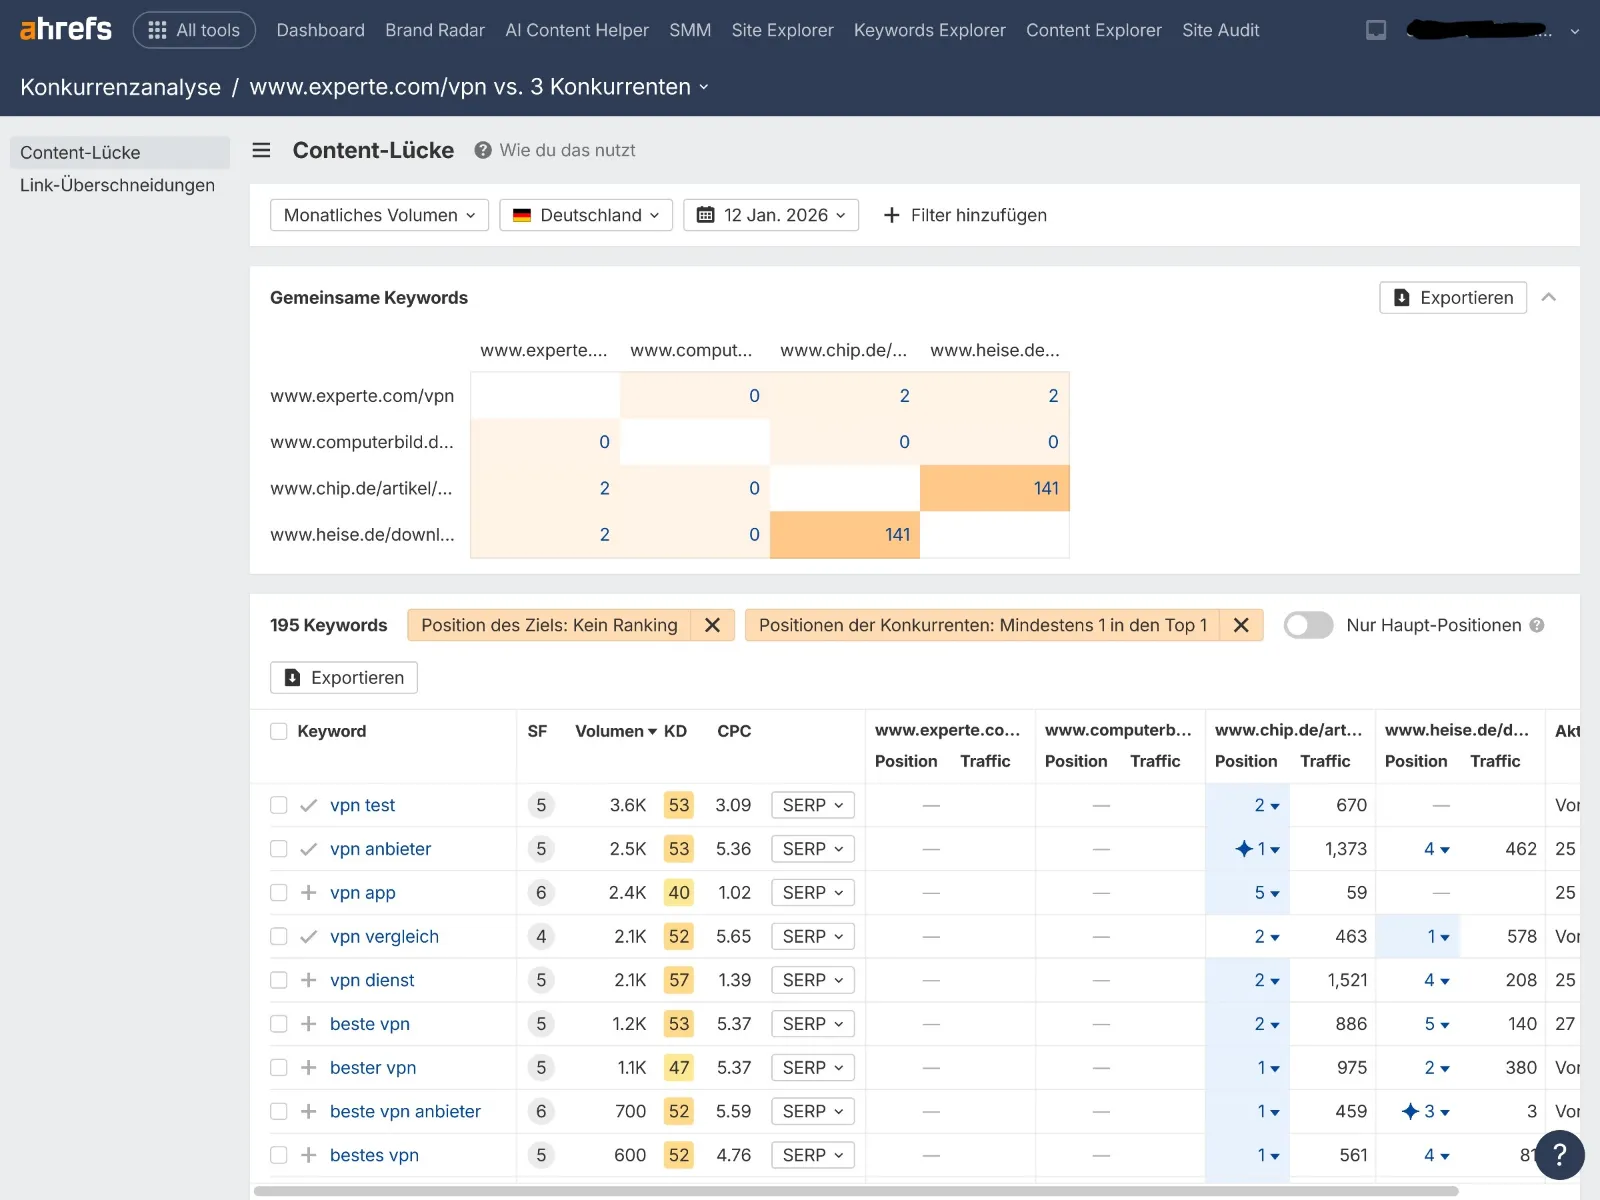This screenshot has width=1600, height=1200.
Task: Toggle the hamburger sidebar menu icon
Action: coord(262,150)
